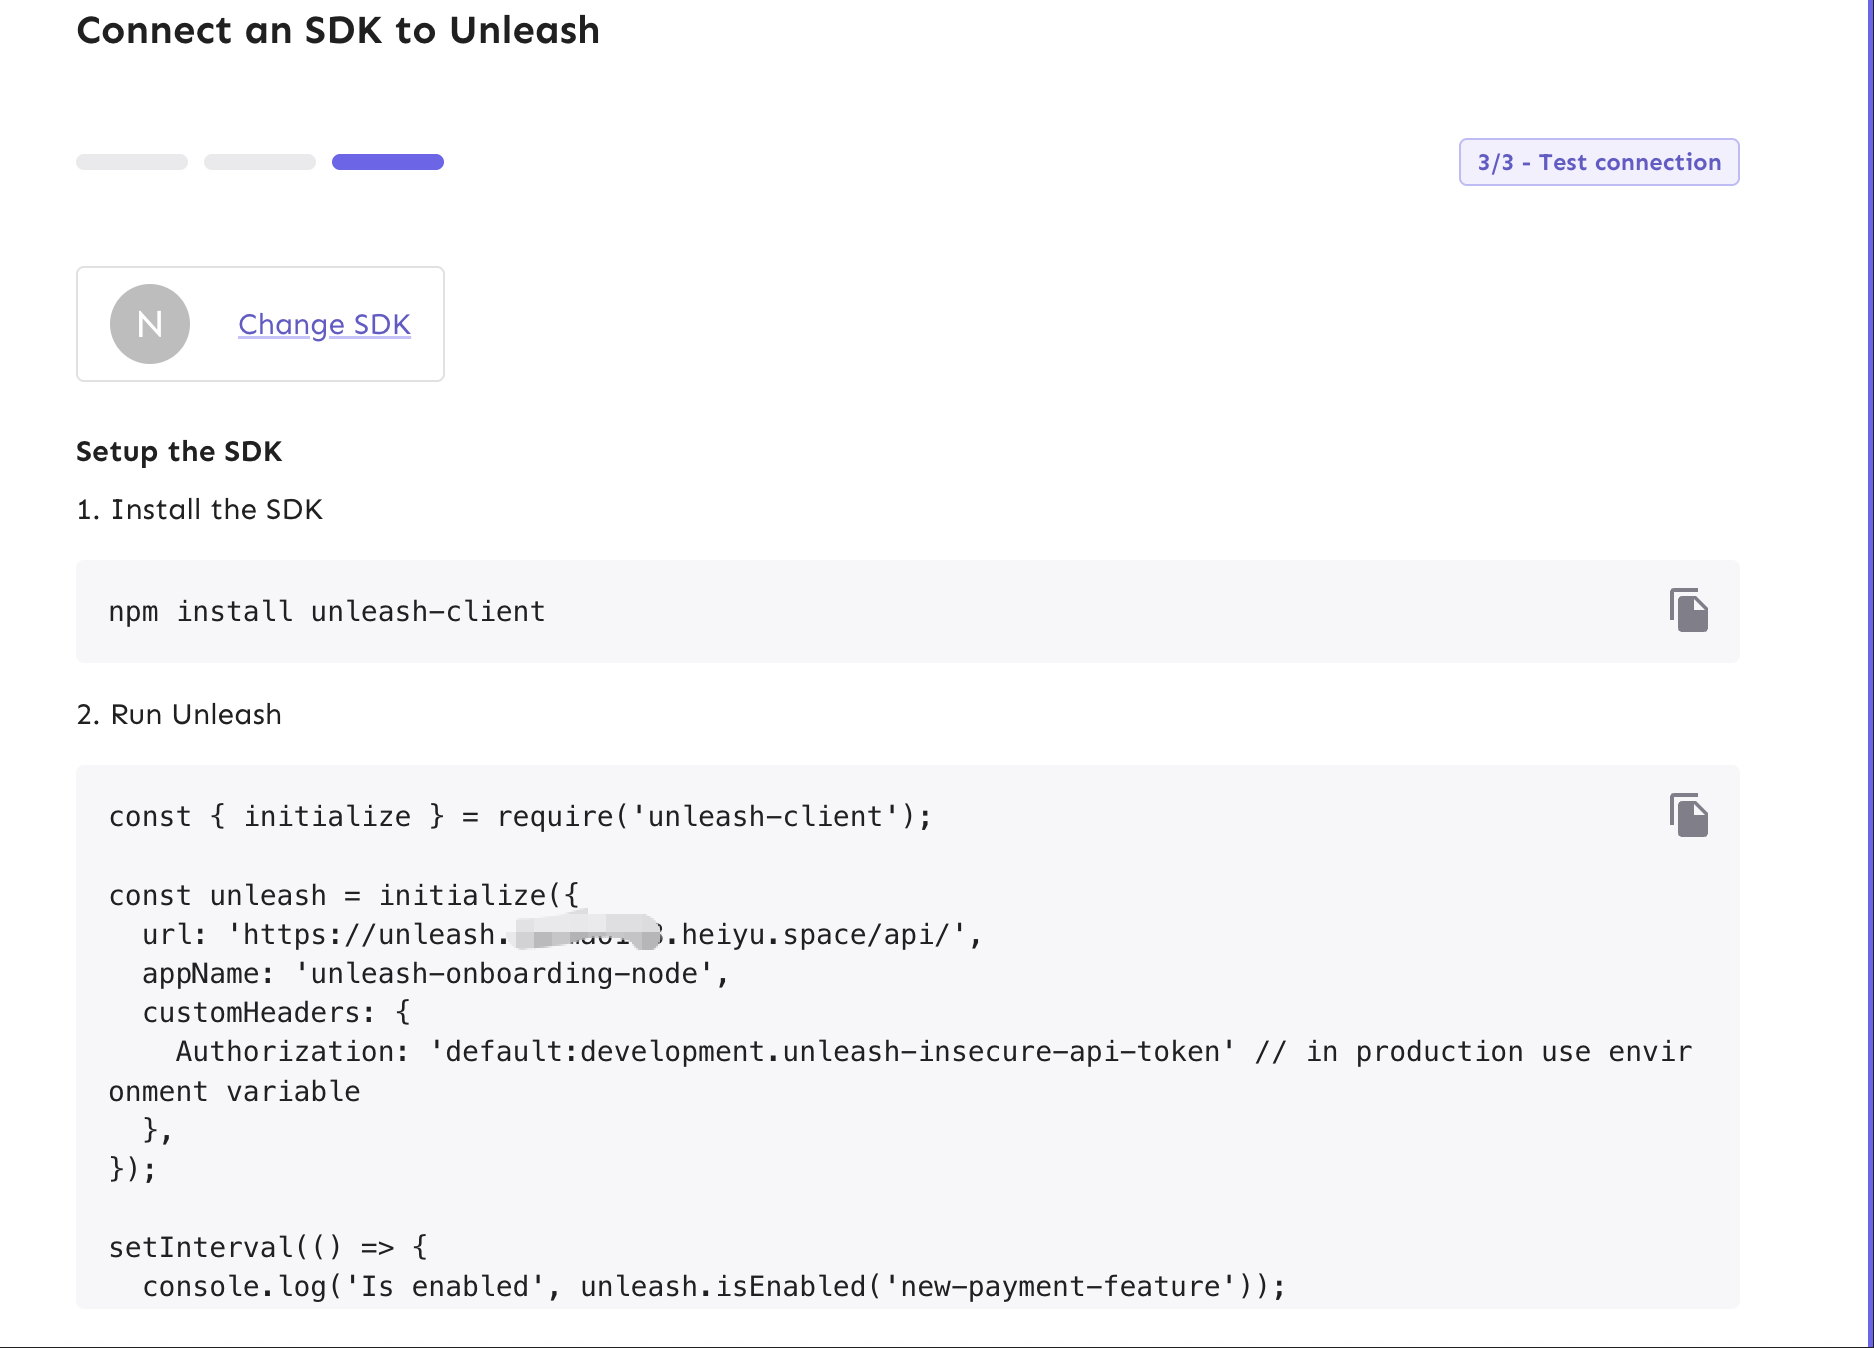Click the setInterval code line
Viewport: 1874px width, 1348px height.
tap(268, 1247)
